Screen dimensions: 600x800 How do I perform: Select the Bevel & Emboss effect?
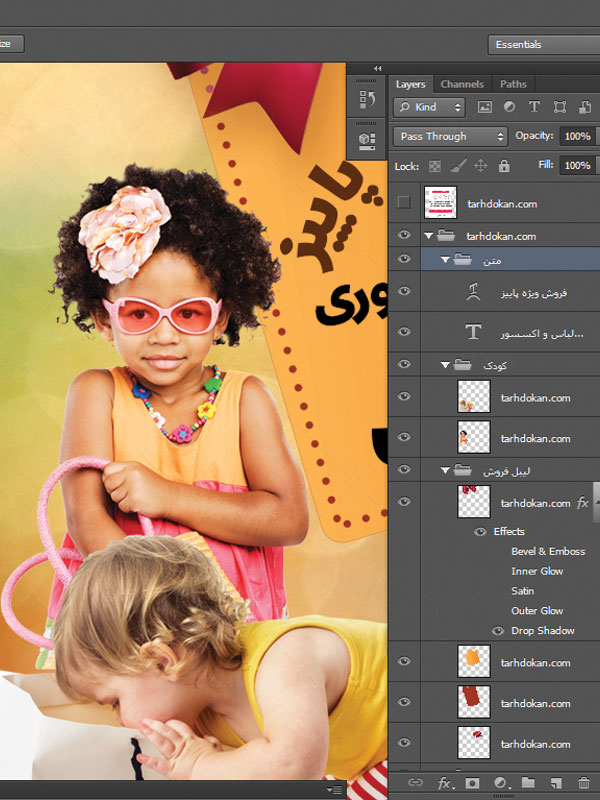[548, 552]
